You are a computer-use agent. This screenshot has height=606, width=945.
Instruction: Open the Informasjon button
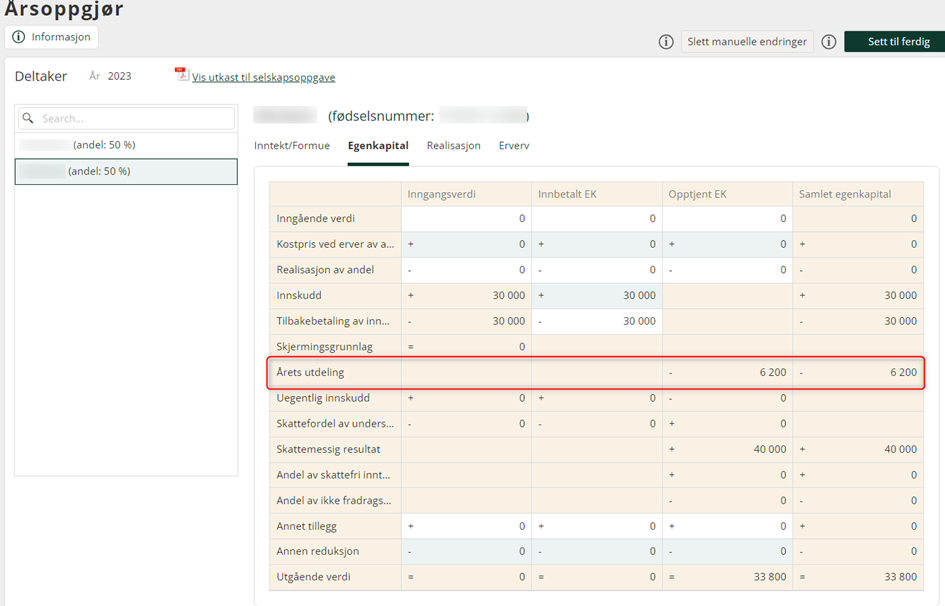click(x=51, y=37)
